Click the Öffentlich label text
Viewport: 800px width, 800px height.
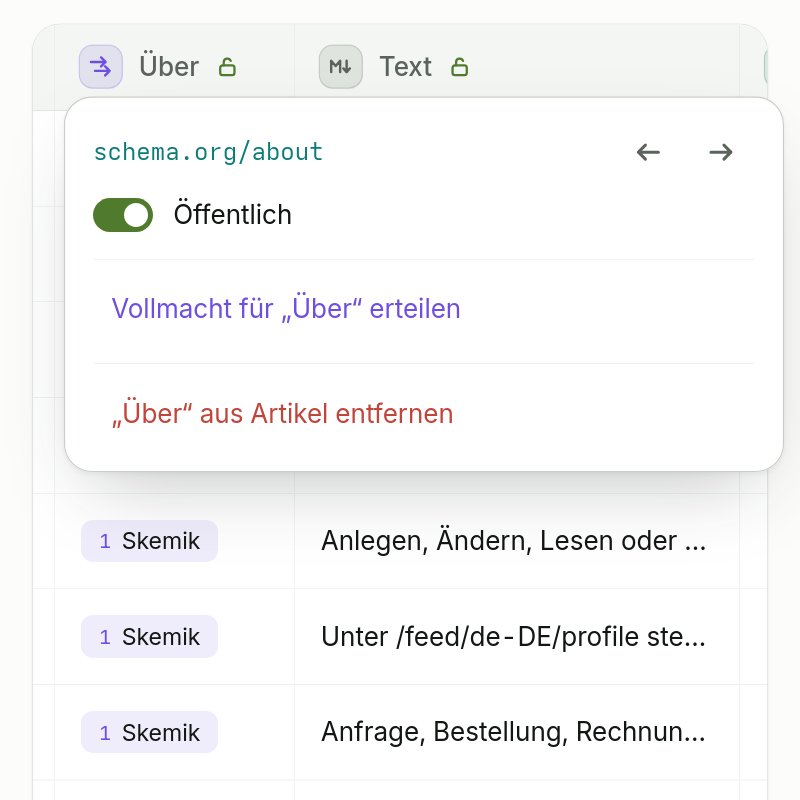coord(233,215)
